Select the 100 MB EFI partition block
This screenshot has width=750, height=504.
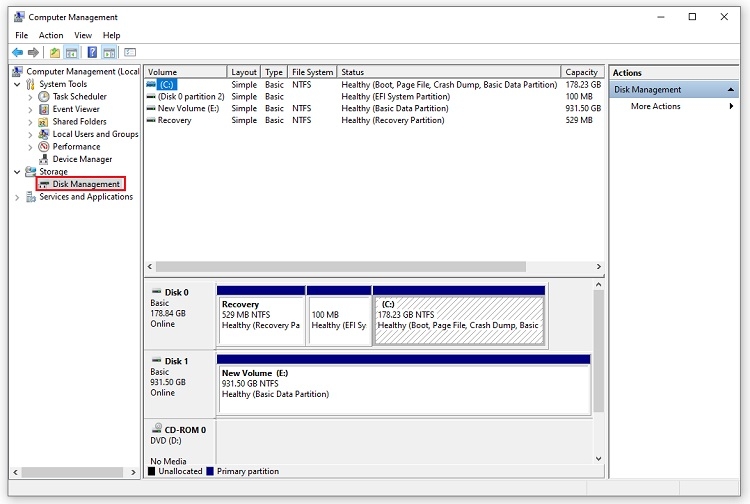pos(339,316)
